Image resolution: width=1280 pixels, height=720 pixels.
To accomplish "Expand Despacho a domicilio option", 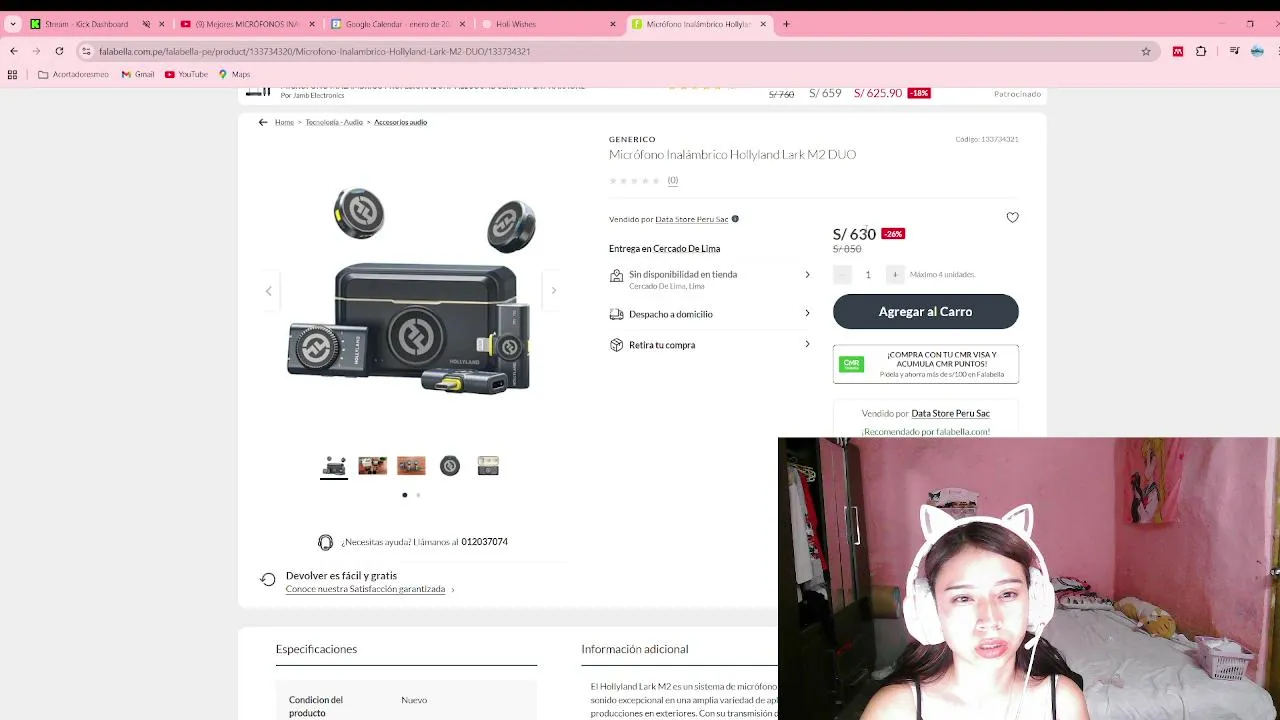I will tap(710, 314).
